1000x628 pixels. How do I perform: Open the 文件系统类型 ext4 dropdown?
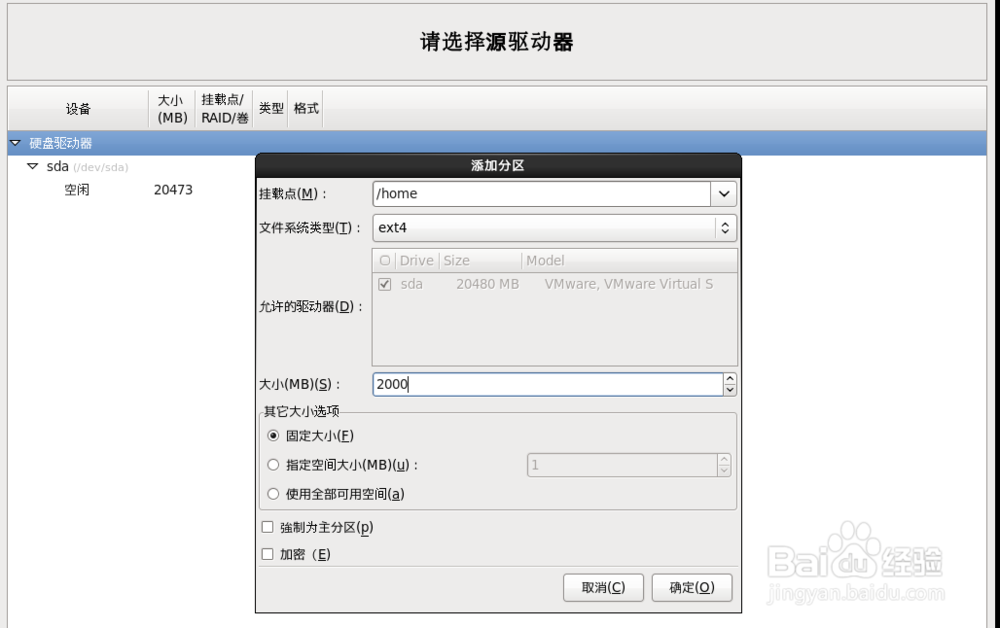726,227
